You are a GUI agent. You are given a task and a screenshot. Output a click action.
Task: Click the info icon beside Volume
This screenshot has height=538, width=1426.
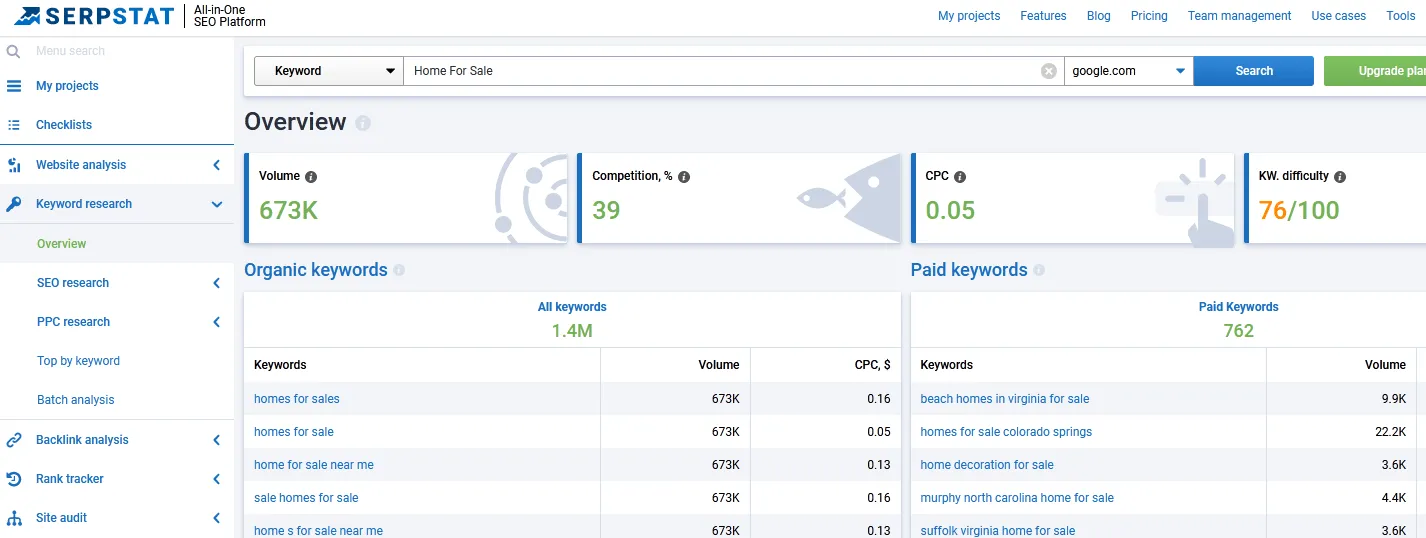311,177
